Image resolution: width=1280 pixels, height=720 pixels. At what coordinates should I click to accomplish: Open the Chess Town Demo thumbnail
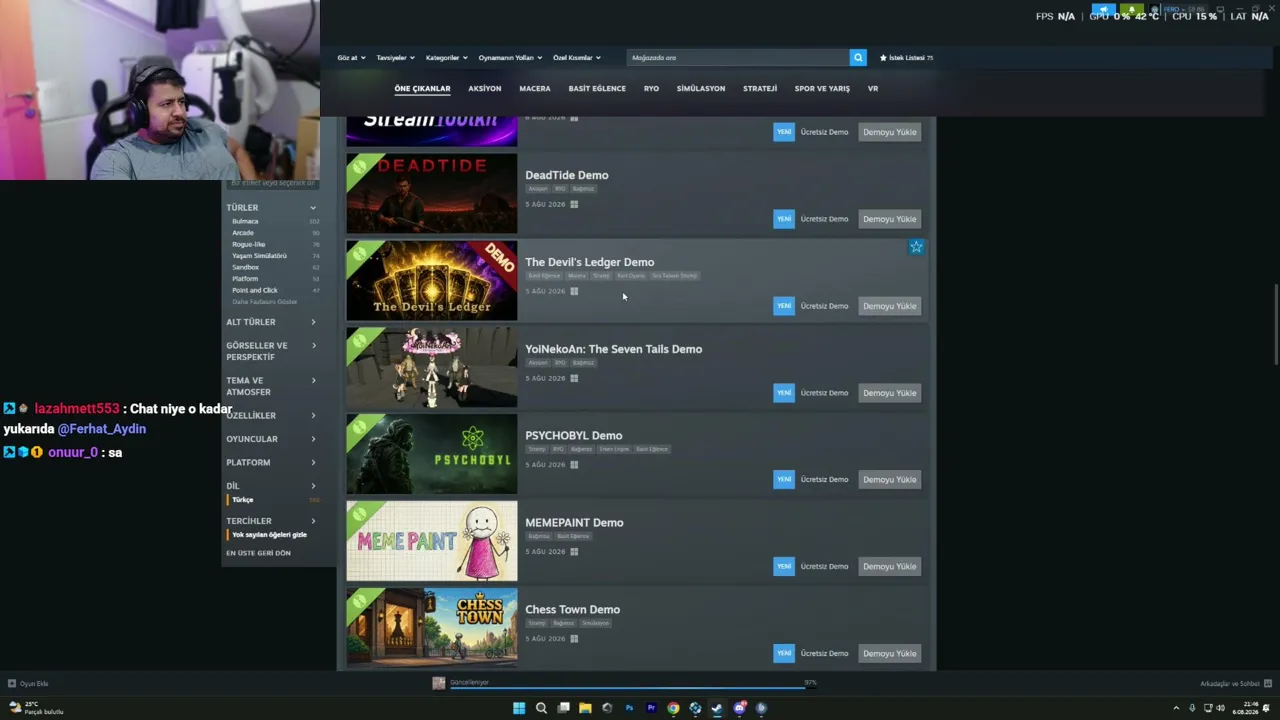[x=432, y=628]
